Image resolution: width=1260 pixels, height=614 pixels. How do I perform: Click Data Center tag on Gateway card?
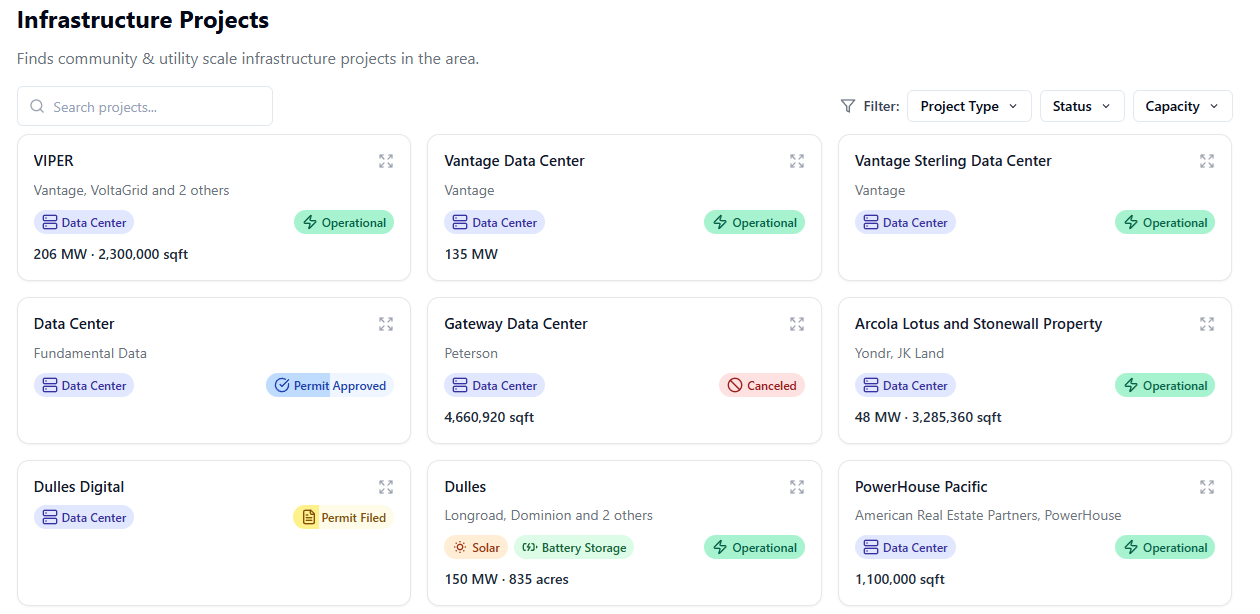(x=495, y=385)
